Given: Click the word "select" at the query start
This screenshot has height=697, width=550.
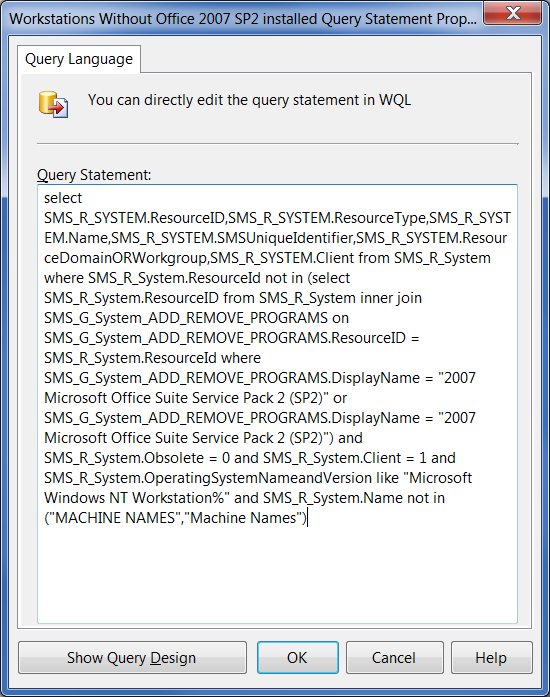Looking at the screenshot, I should (x=63, y=198).
